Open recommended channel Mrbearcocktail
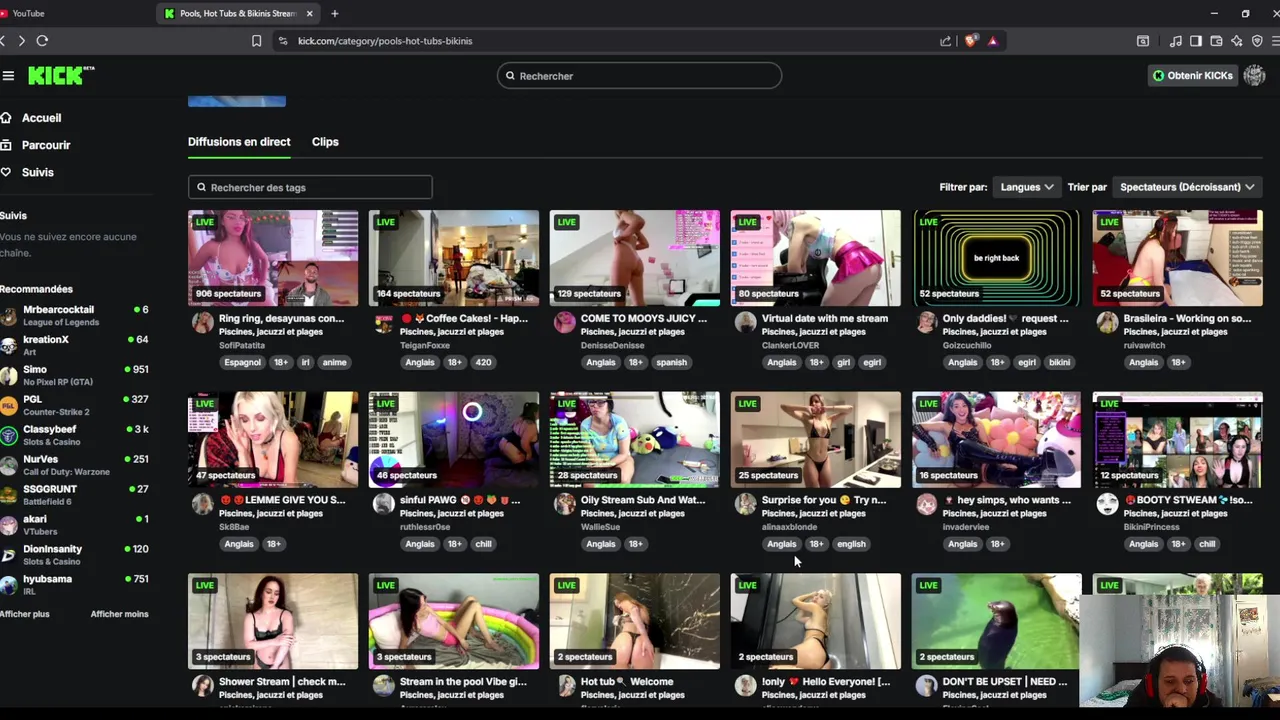This screenshot has width=1280, height=720. pyautogui.click(x=74, y=315)
